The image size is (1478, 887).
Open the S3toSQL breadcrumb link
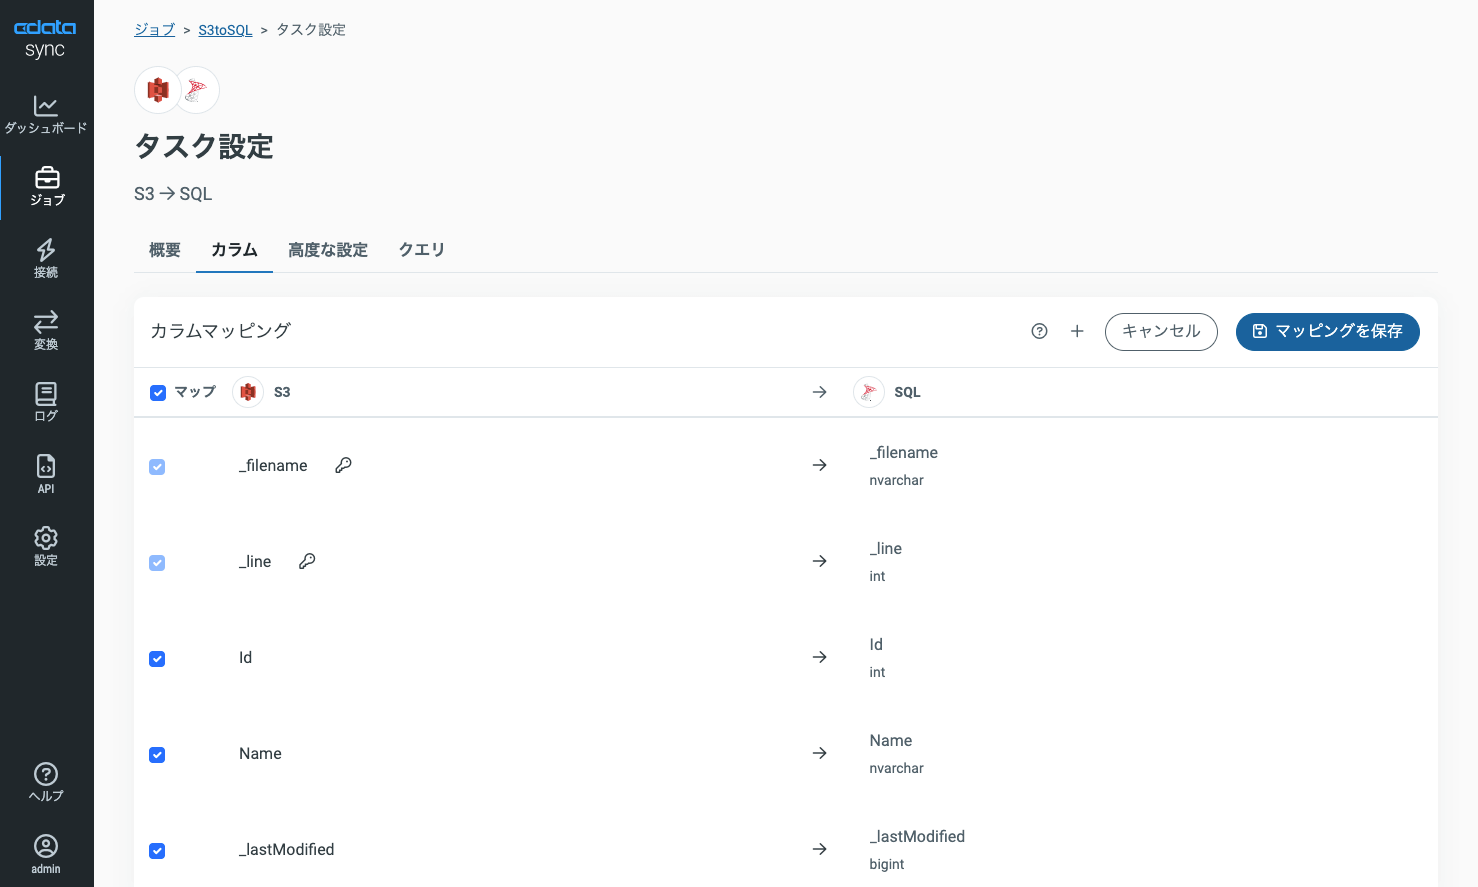(225, 30)
